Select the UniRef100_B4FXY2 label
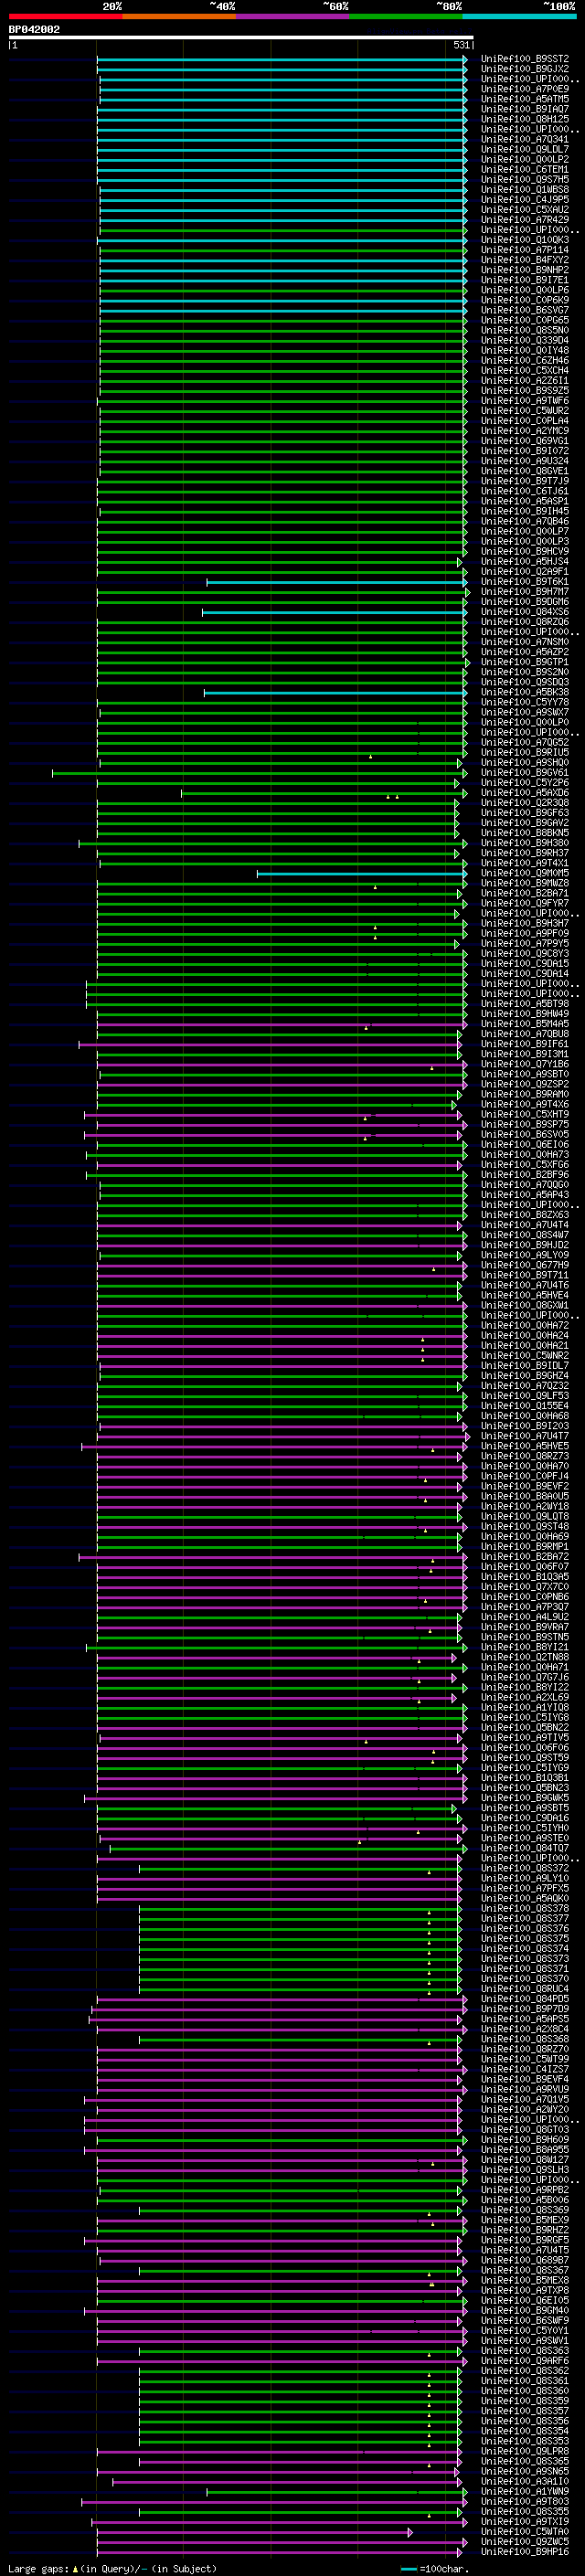585x2576 pixels. tap(525, 260)
